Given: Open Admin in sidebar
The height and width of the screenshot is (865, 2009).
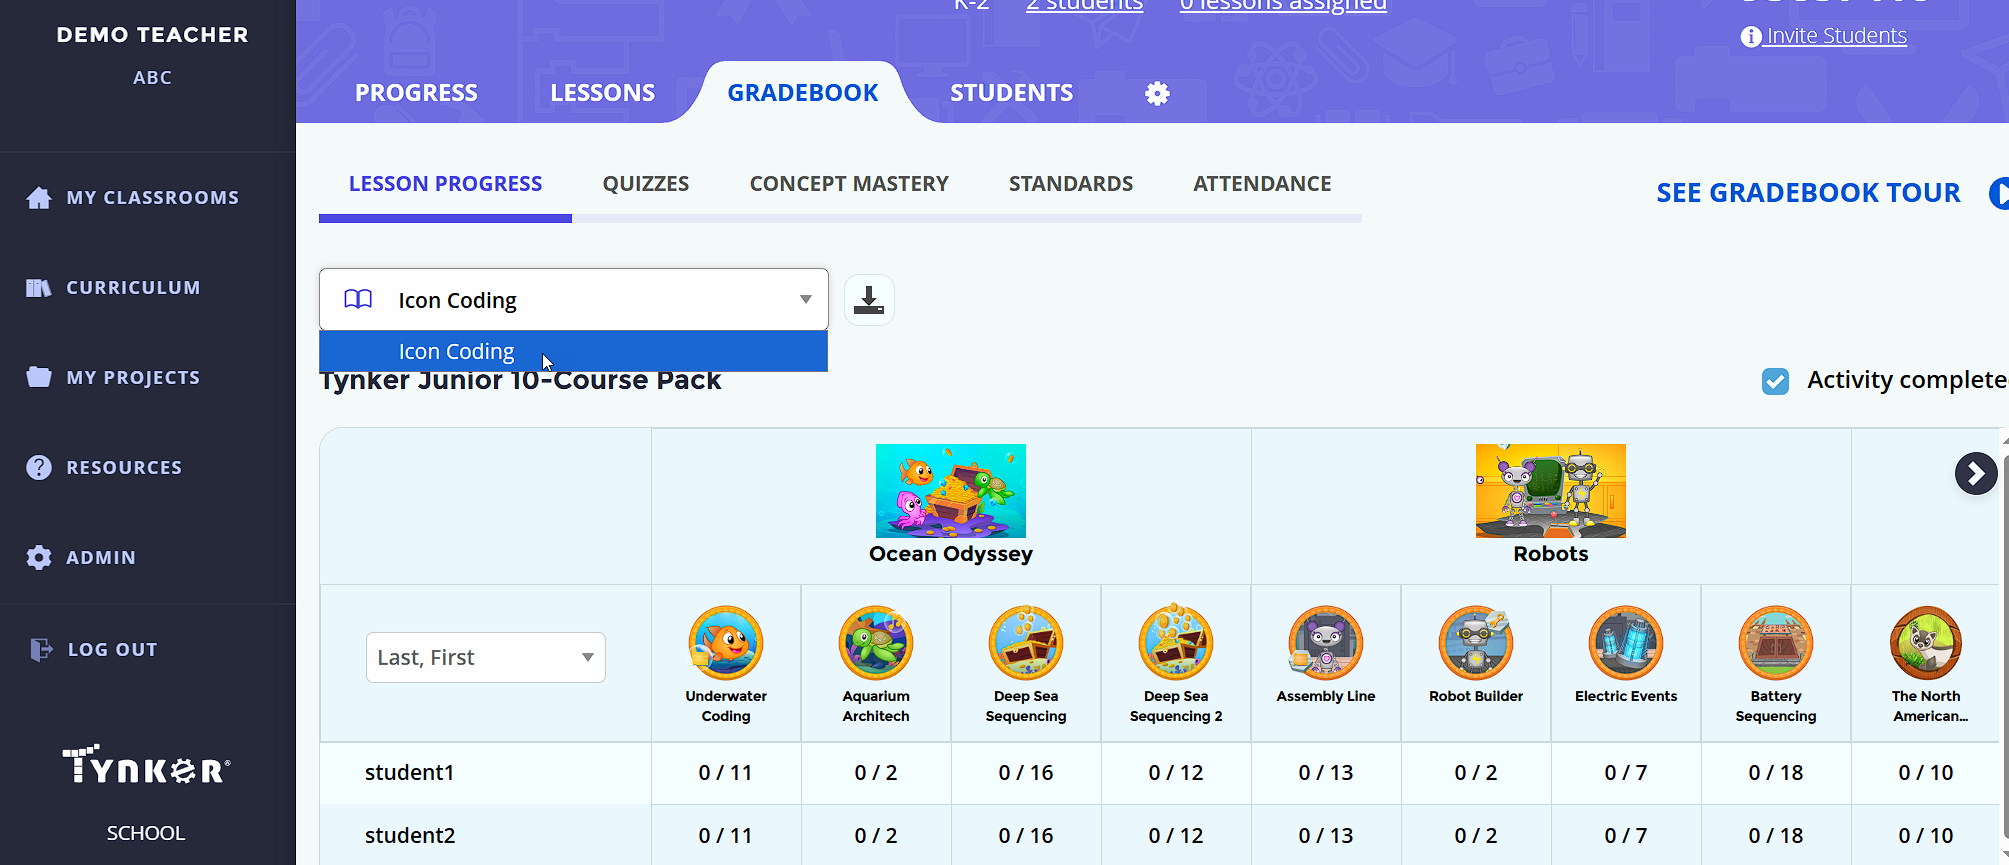Looking at the screenshot, I should point(101,558).
